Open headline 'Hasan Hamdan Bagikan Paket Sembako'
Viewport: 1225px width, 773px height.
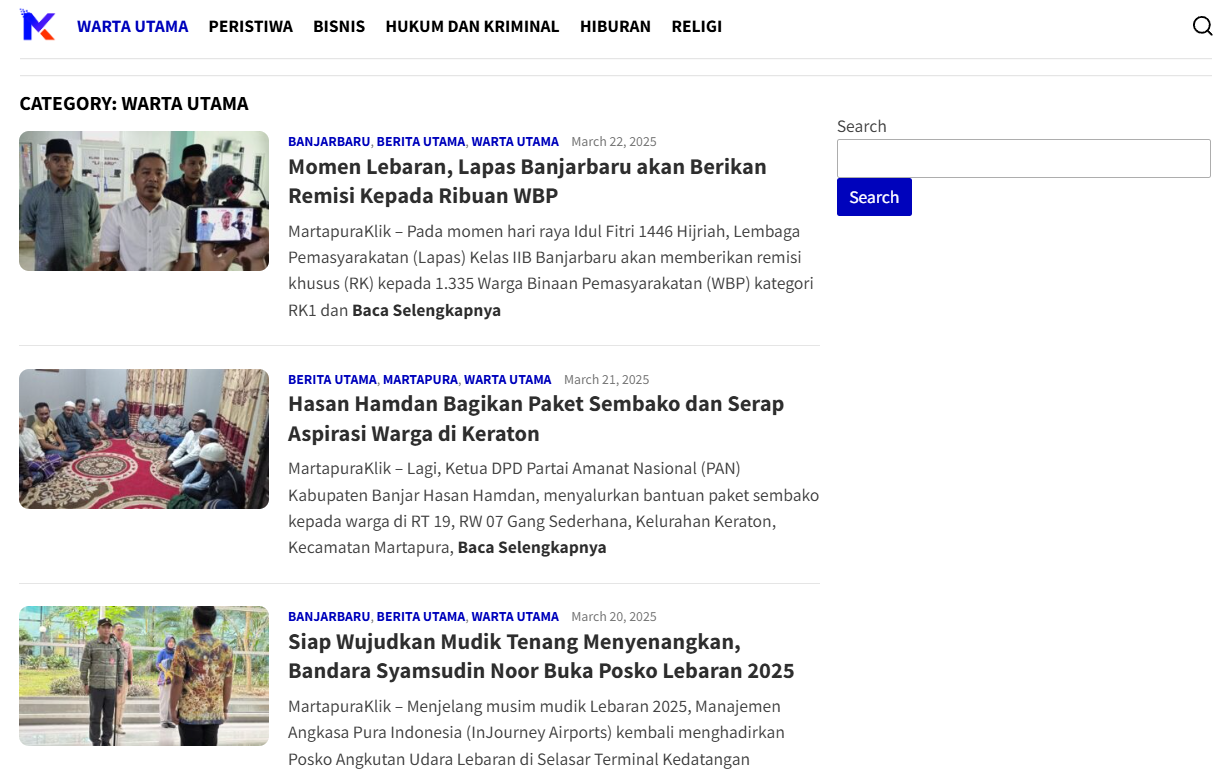point(536,418)
